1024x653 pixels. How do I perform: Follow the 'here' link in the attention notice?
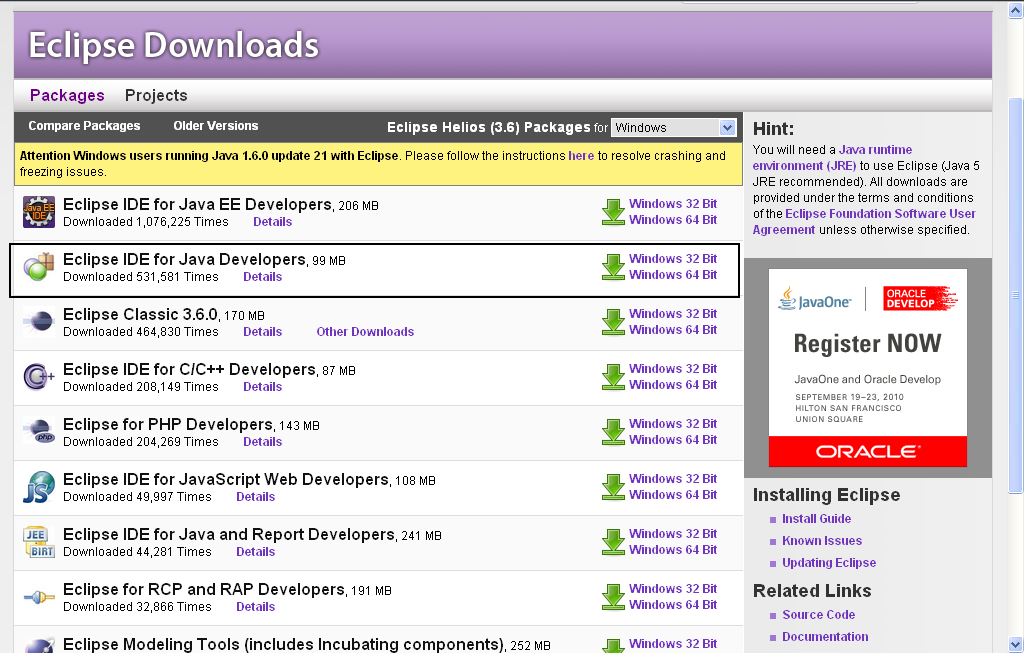(581, 155)
